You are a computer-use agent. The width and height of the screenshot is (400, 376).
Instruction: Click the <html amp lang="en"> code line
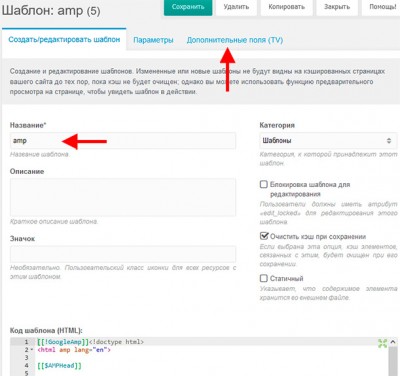coord(74,350)
